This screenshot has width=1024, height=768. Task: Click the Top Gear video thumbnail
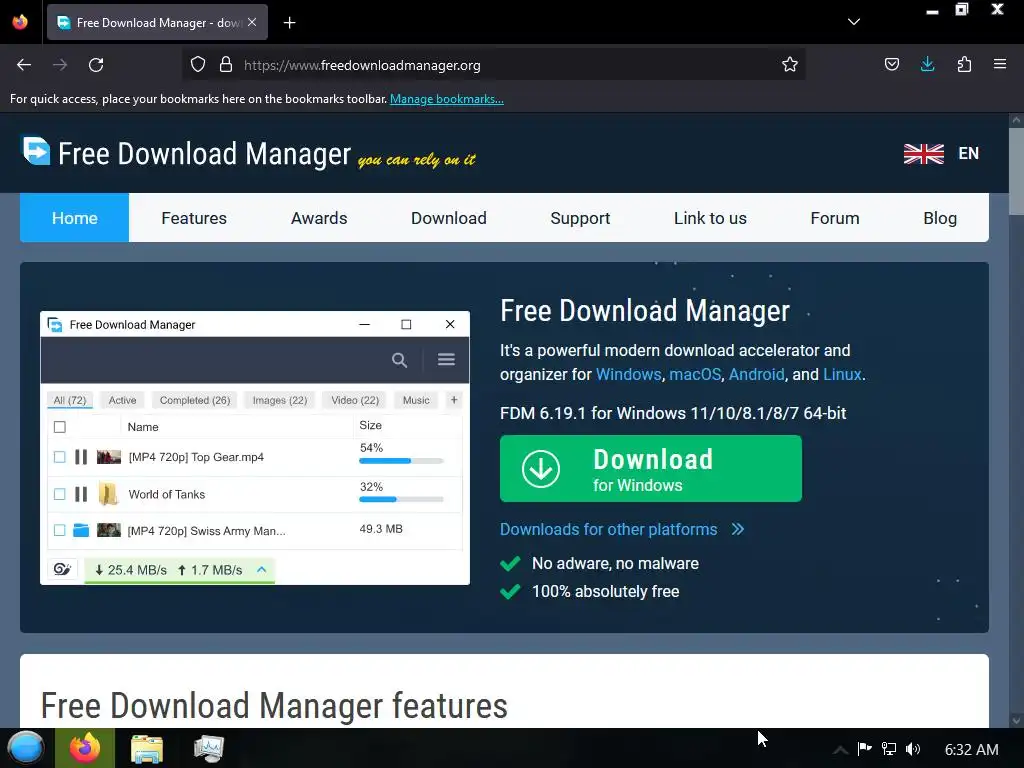108,456
